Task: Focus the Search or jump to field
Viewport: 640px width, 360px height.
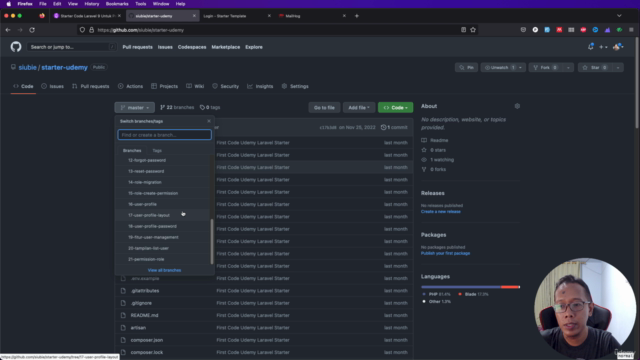Action: point(72,47)
